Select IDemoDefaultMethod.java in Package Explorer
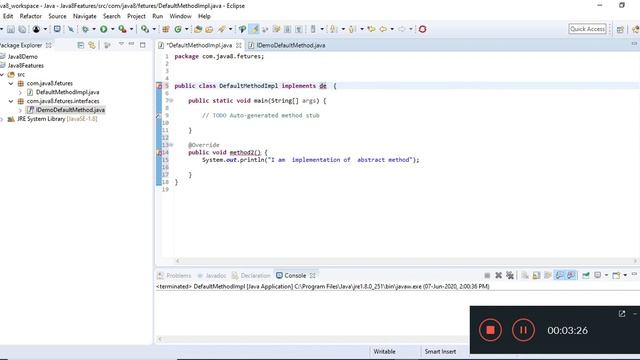640x360 pixels. (66, 110)
